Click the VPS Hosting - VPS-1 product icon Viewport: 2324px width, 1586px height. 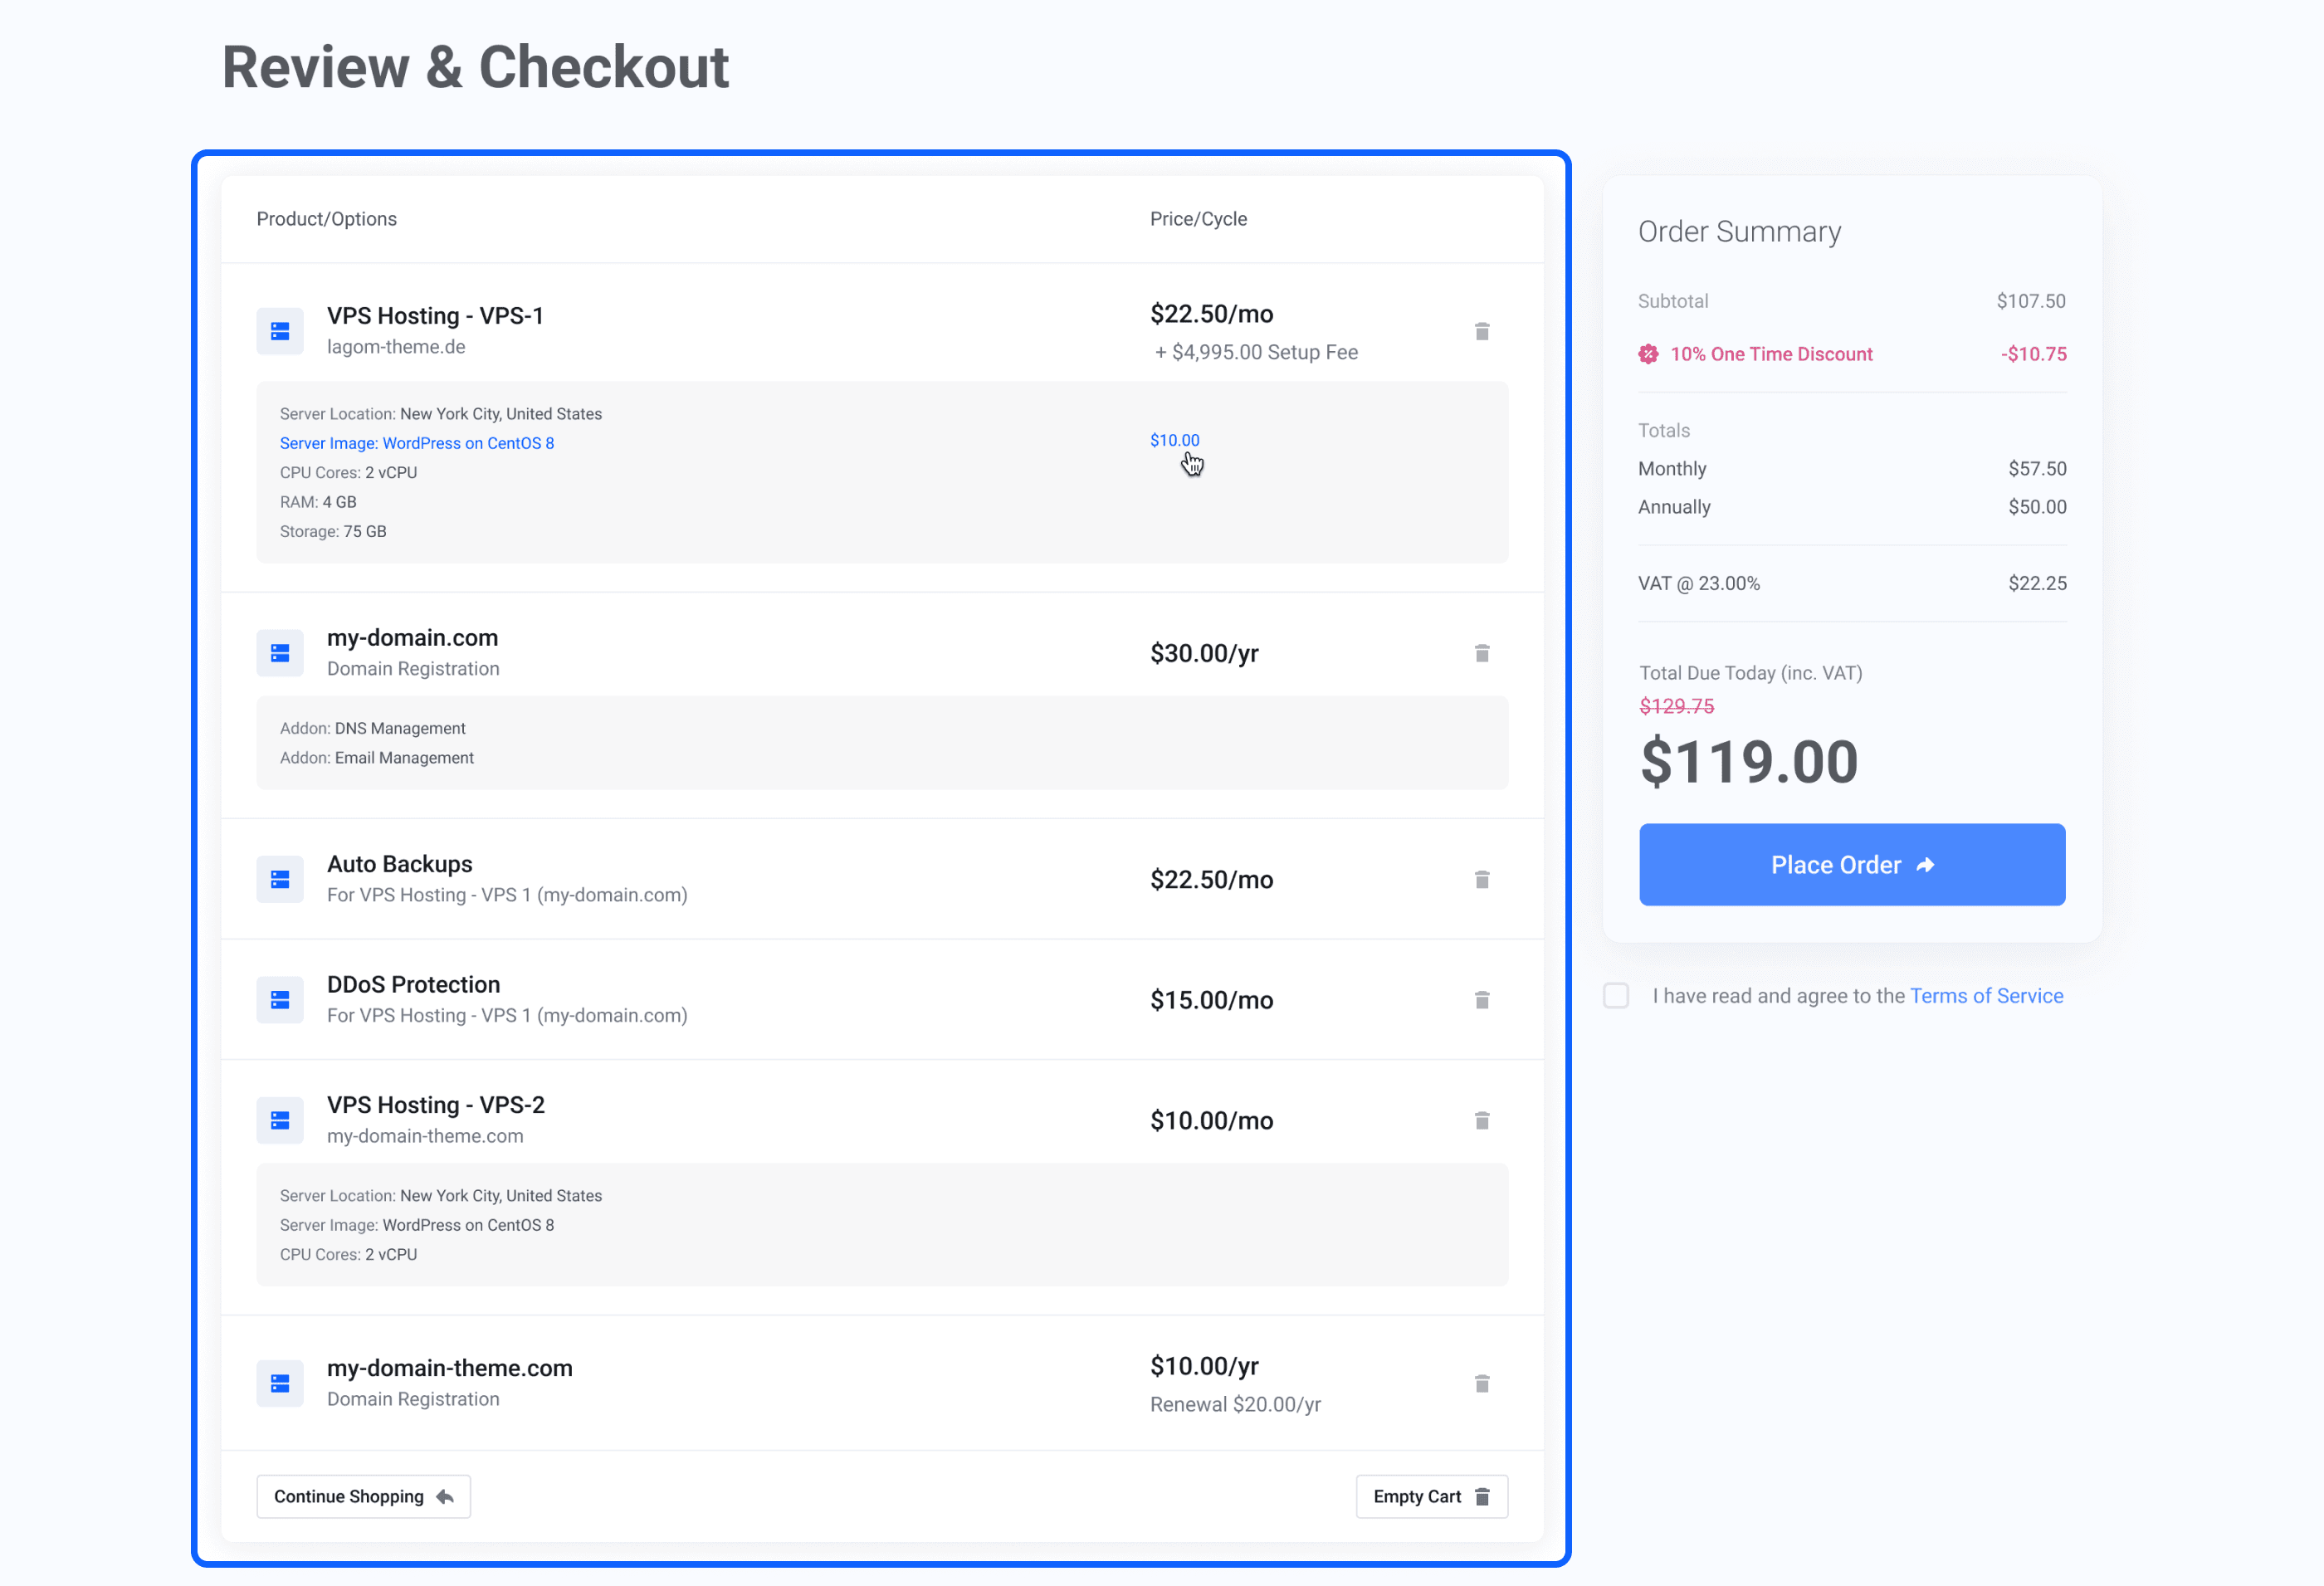tap(280, 331)
